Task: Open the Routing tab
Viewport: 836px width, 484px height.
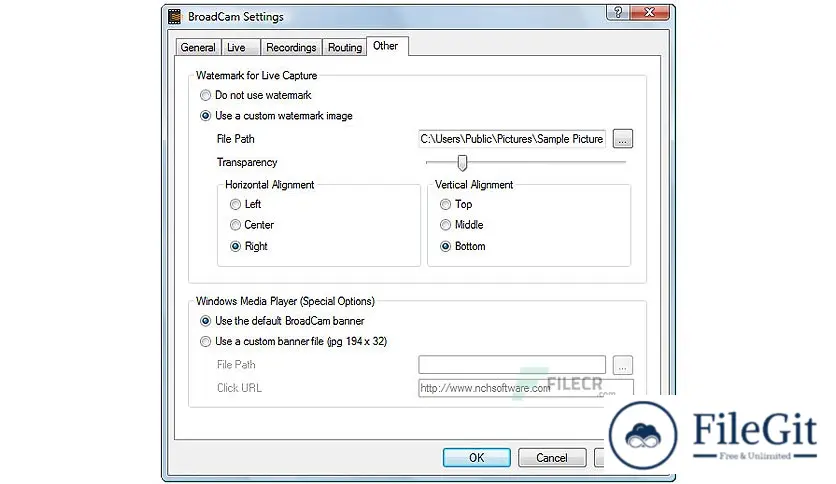Action: point(345,47)
